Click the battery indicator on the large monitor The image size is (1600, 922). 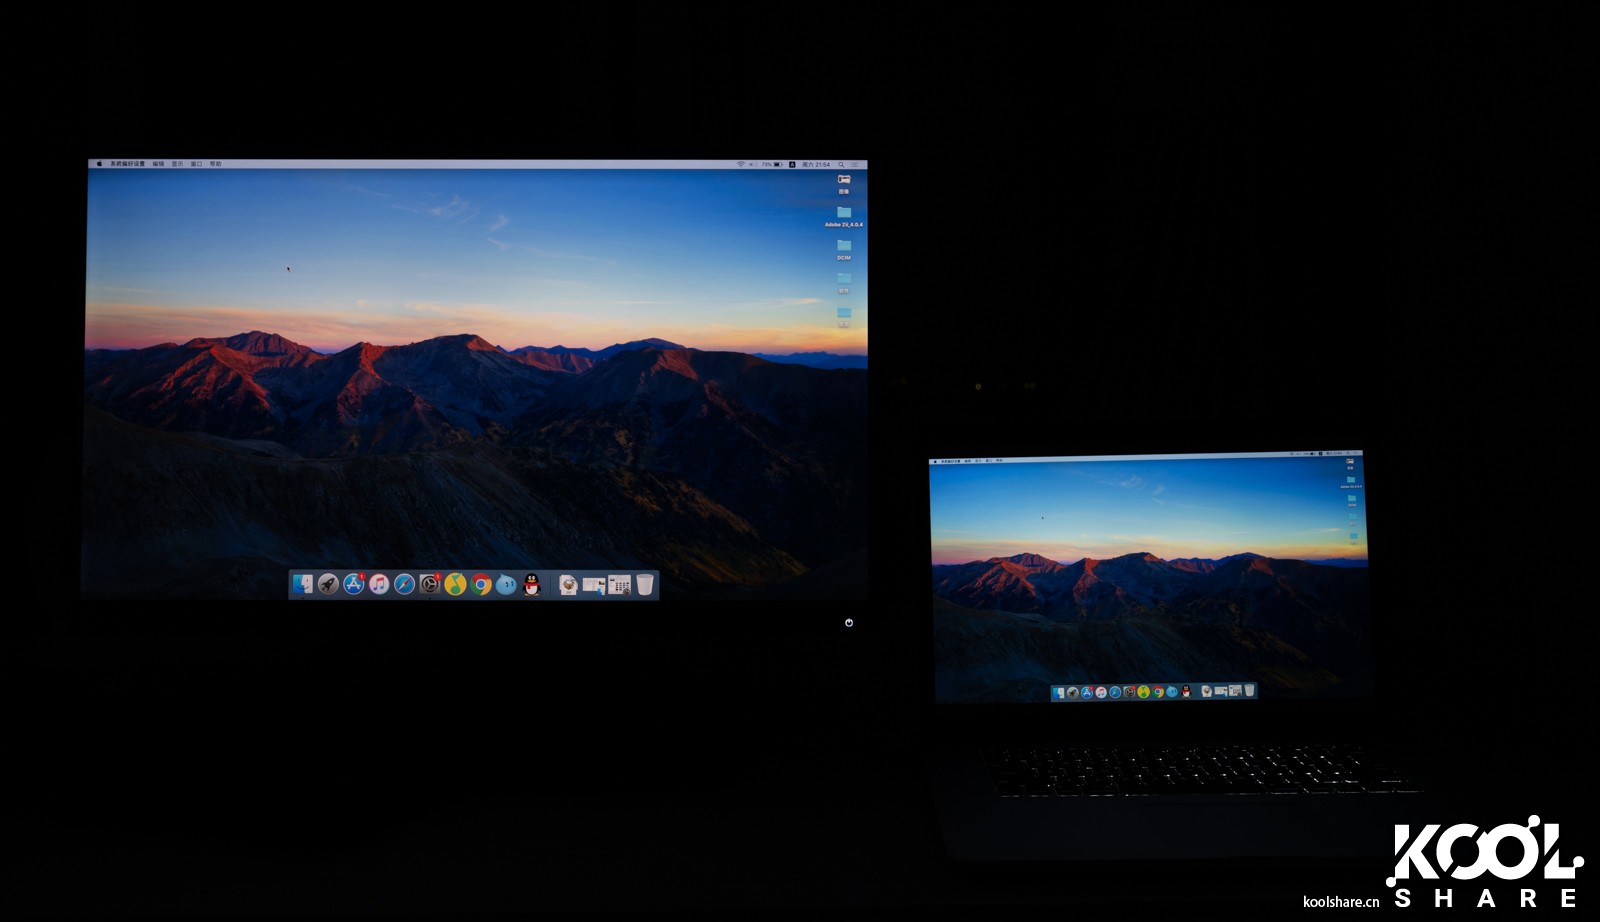coord(772,164)
